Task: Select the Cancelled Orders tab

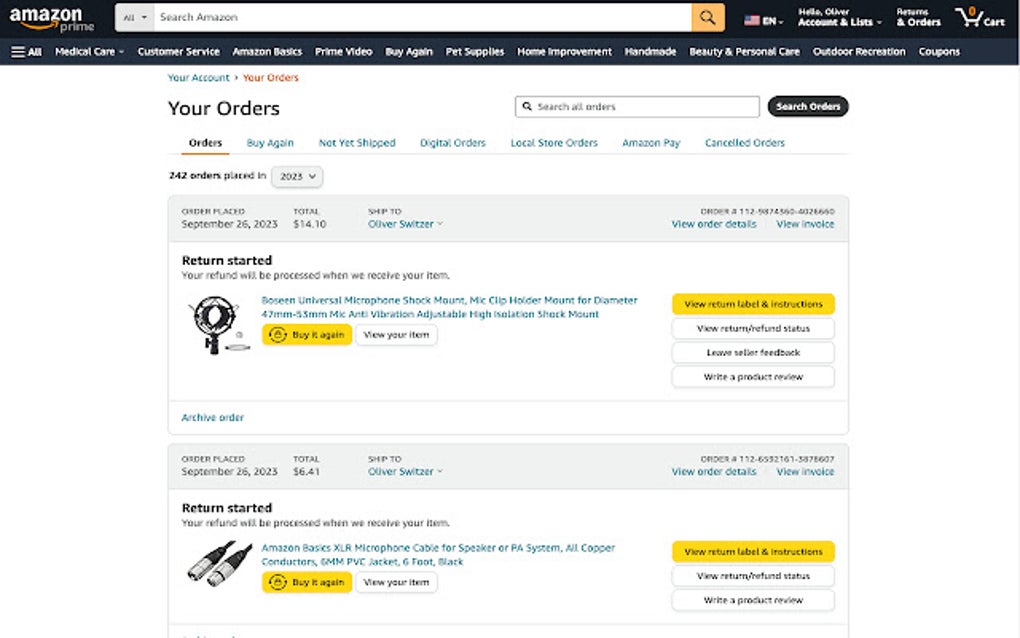Action: [744, 143]
